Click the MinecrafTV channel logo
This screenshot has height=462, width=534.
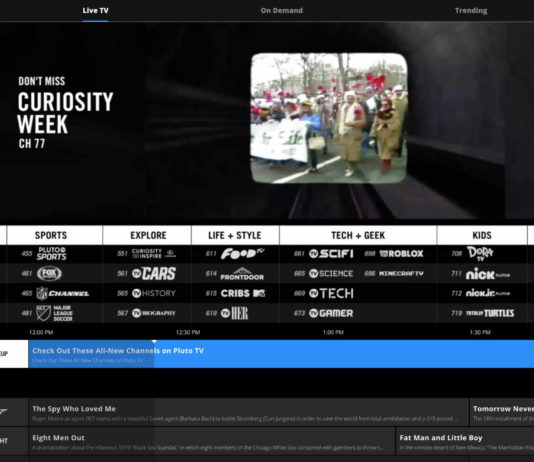[402, 273]
